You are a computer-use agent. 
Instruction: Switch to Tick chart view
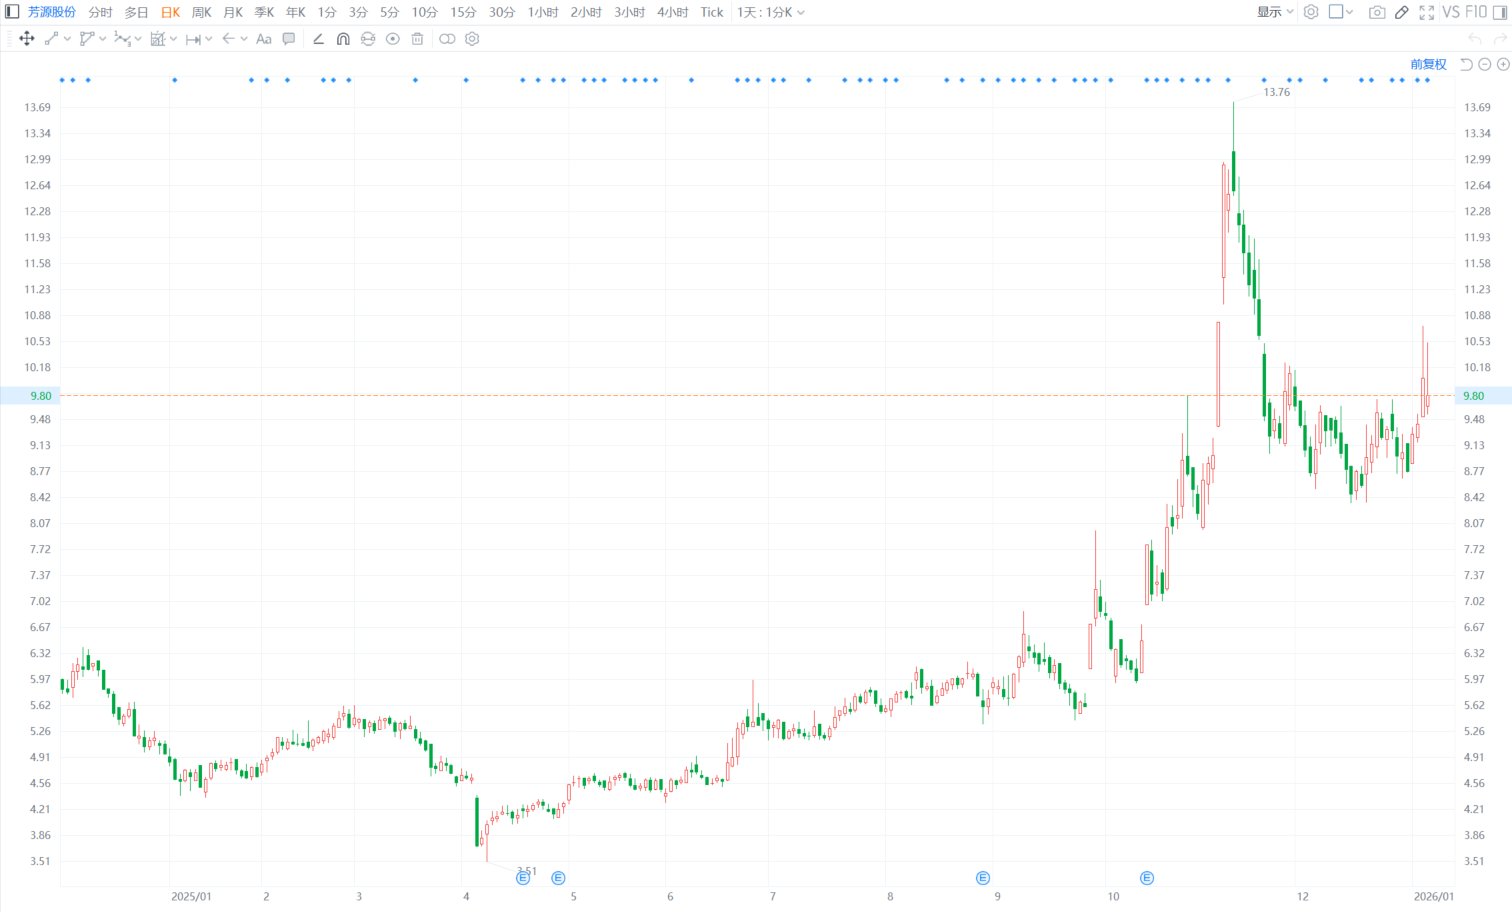point(712,12)
